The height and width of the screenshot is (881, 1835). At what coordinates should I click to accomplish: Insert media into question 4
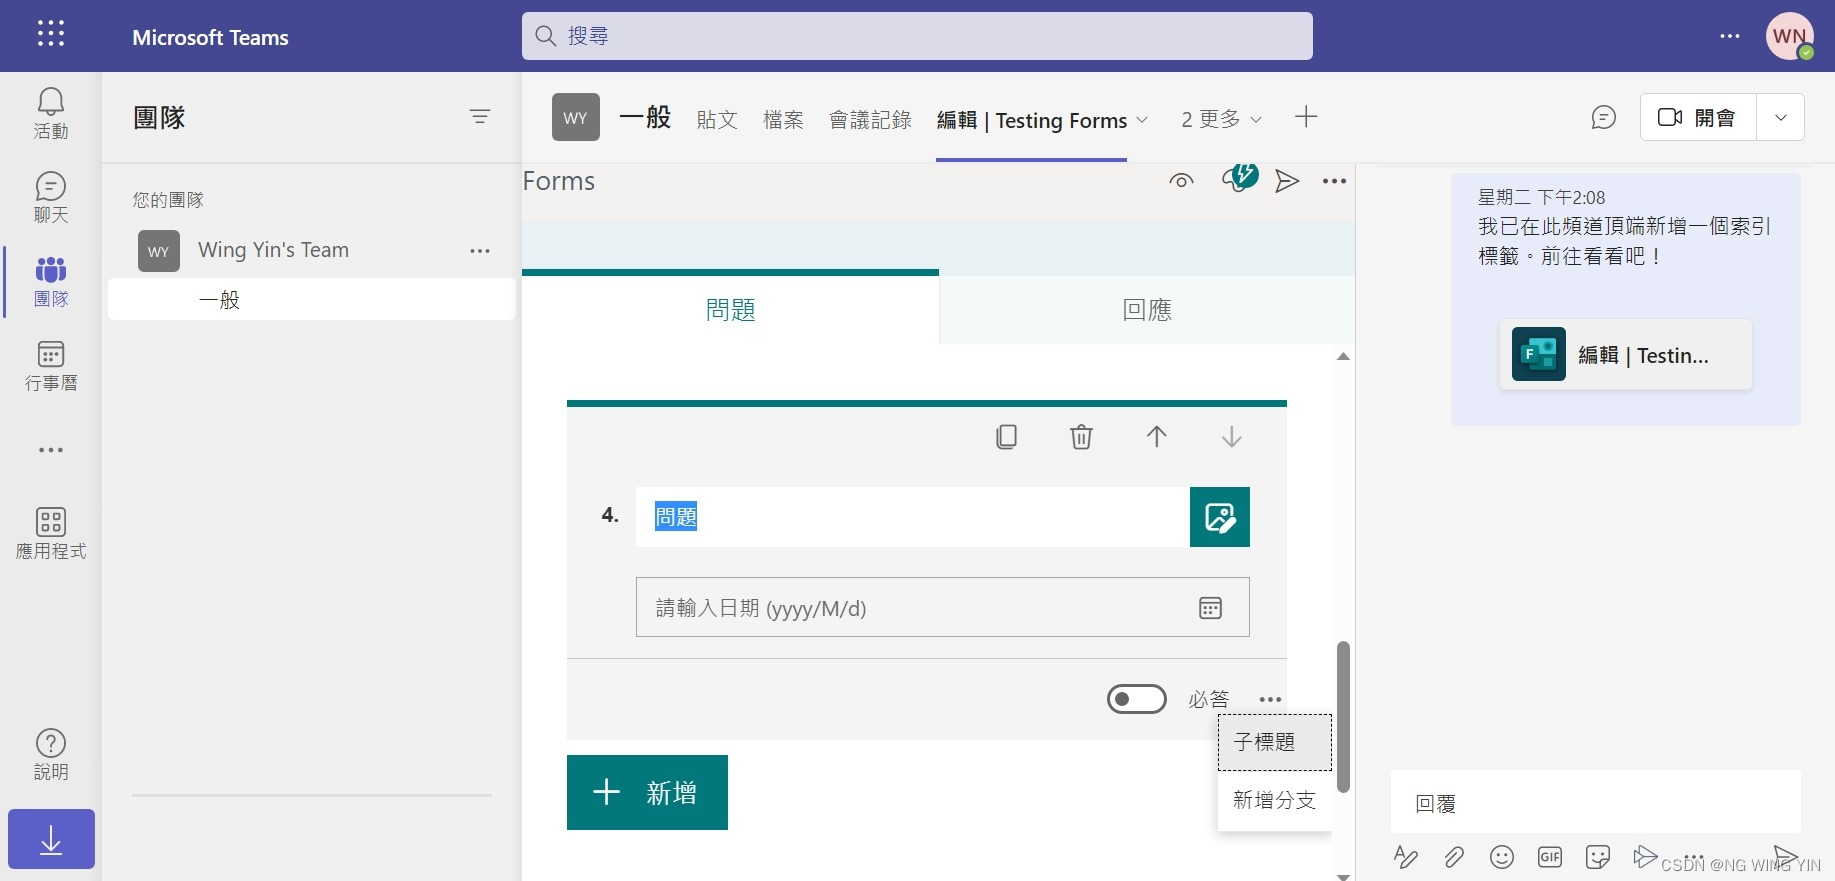1220,517
